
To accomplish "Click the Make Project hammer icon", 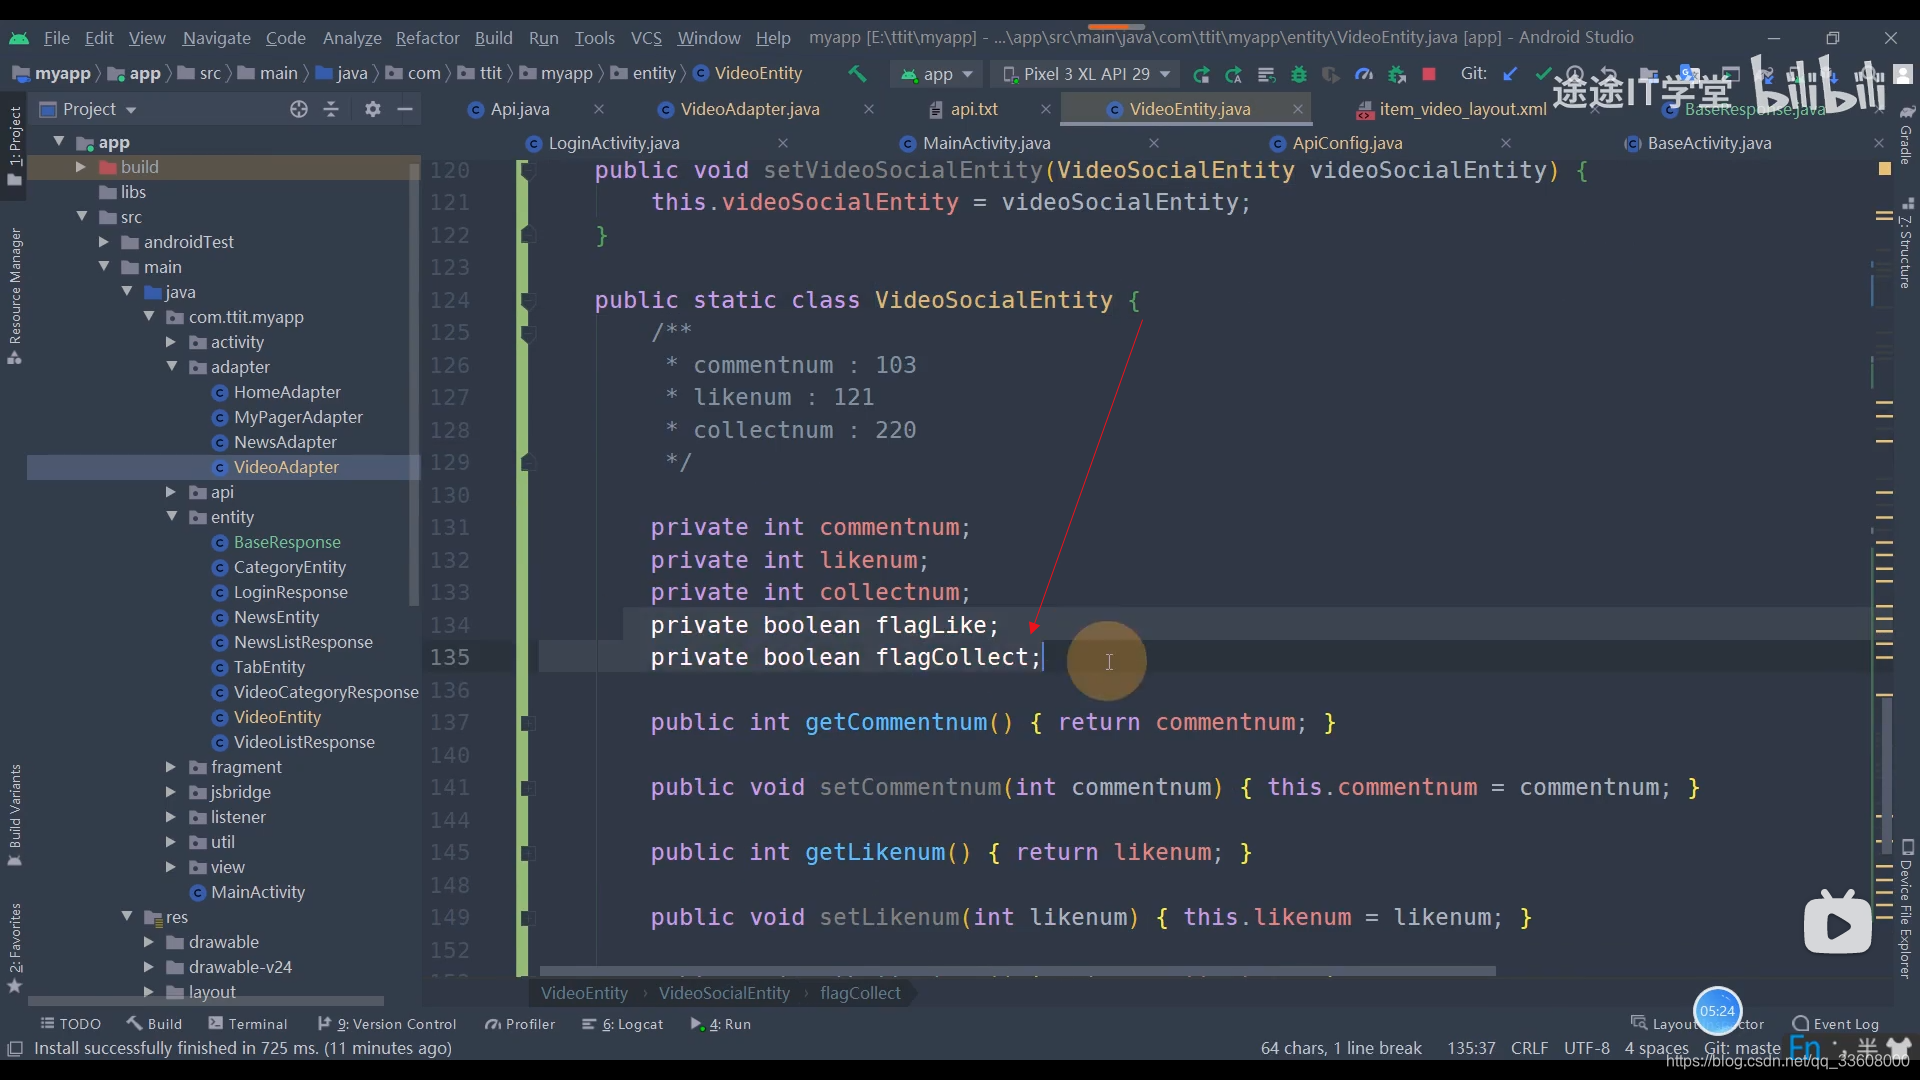I will [857, 74].
